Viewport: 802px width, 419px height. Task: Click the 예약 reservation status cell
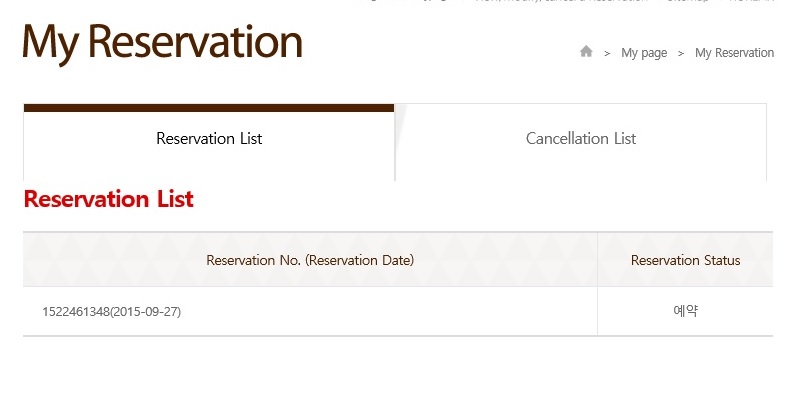[x=685, y=311]
